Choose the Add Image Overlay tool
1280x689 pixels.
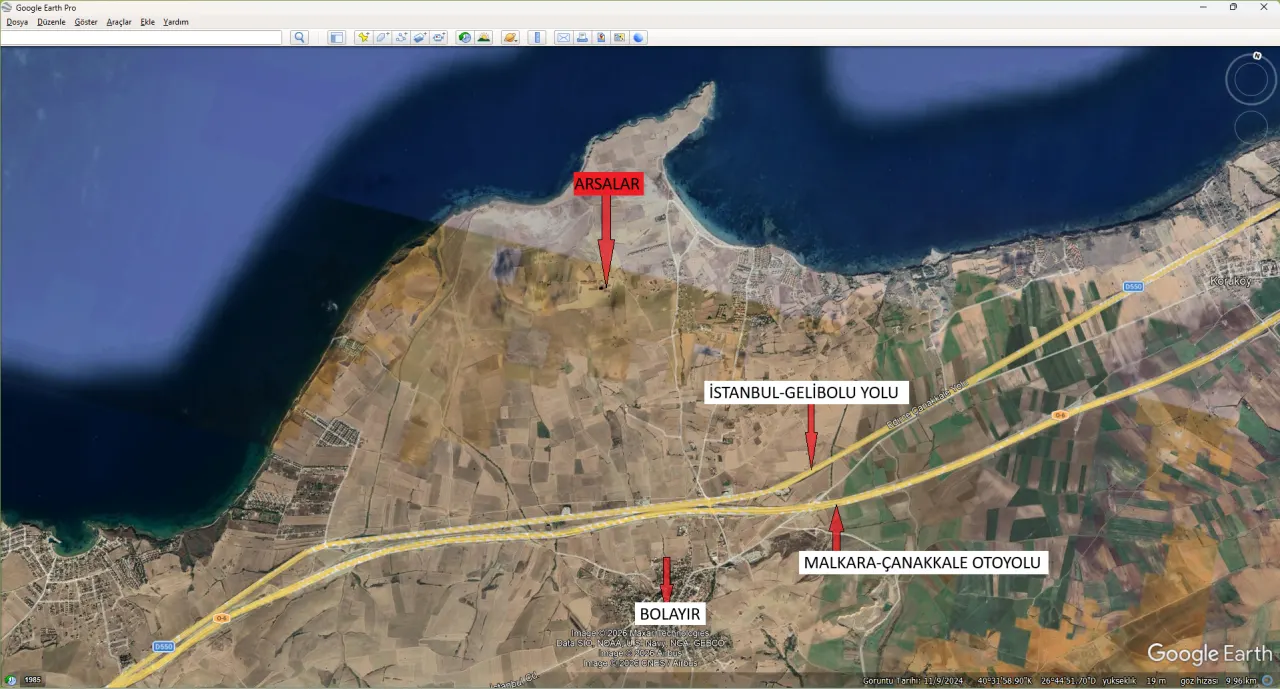(420, 38)
